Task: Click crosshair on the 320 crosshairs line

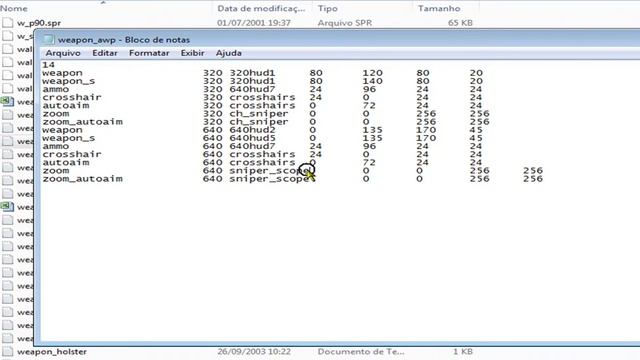Action: (72, 98)
